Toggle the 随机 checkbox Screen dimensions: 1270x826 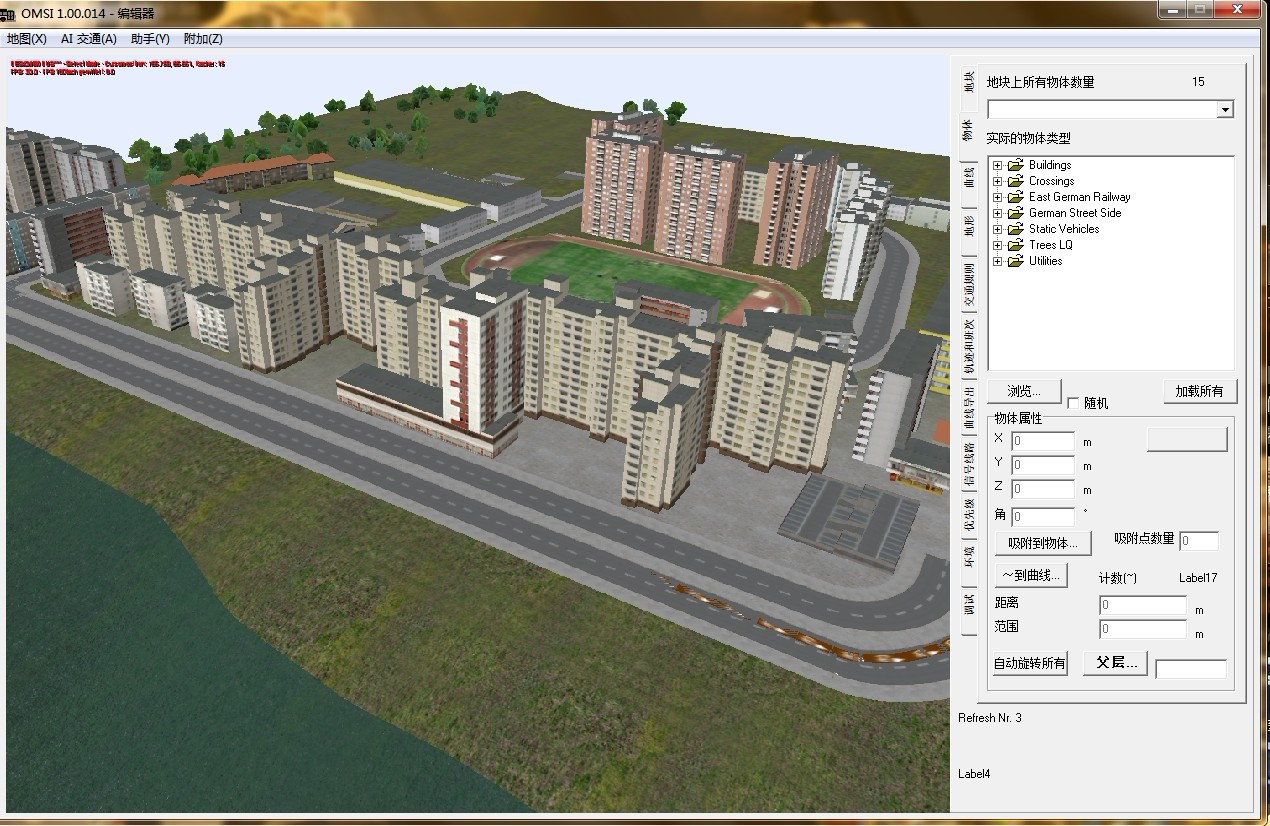click(1074, 403)
